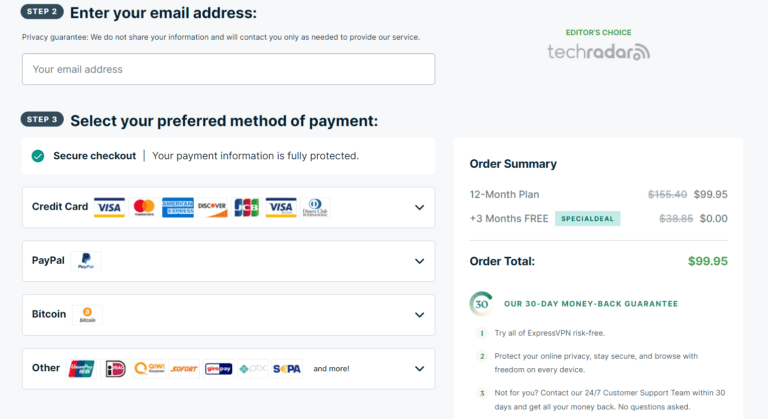Click the SPECIALDEAL coupon badge

588,219
